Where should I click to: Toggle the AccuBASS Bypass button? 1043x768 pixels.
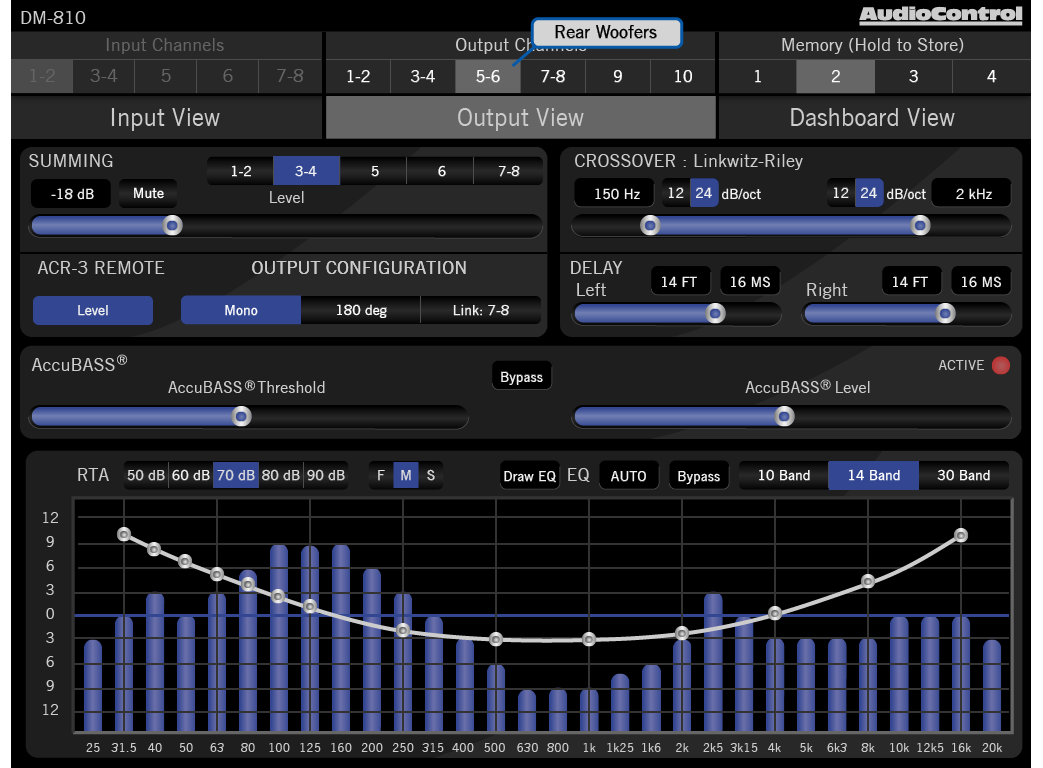coord(521,377)
